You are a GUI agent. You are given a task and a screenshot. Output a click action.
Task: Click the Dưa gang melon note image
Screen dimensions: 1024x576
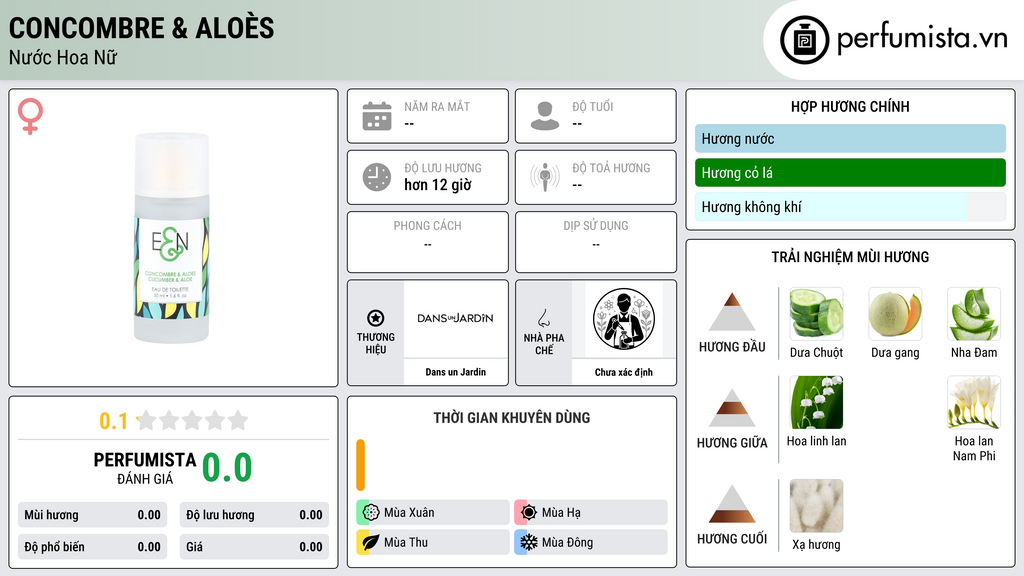pyautogui.click(x=895, y=314)
